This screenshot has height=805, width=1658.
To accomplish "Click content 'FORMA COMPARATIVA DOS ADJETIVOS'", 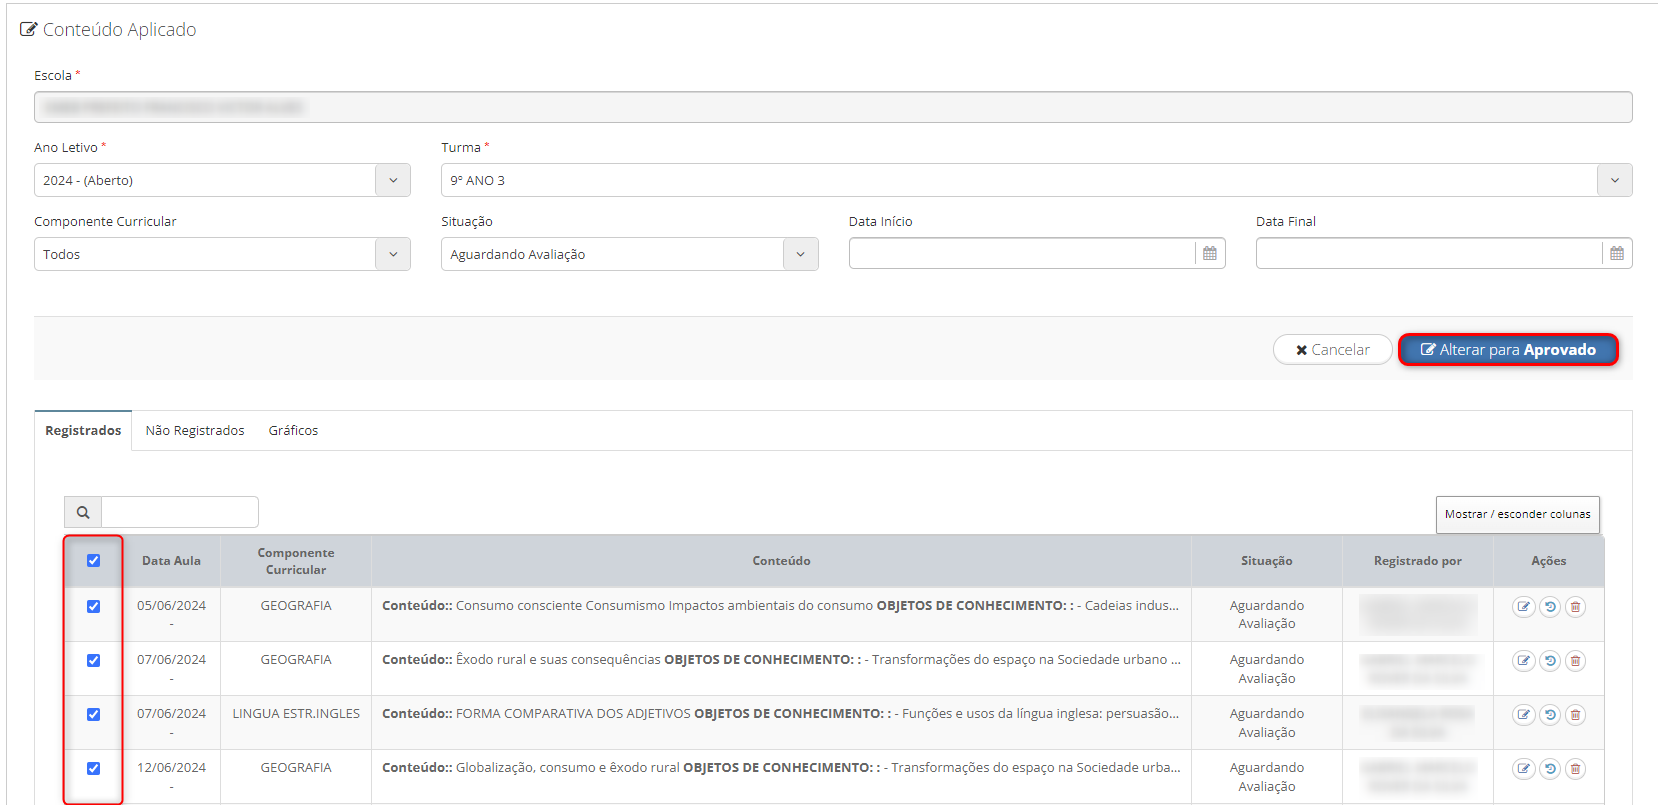I will [573, 714].
